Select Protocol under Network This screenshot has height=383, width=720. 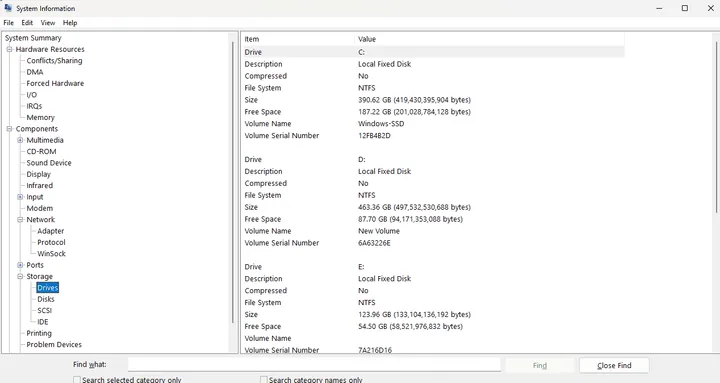[51, 242]
